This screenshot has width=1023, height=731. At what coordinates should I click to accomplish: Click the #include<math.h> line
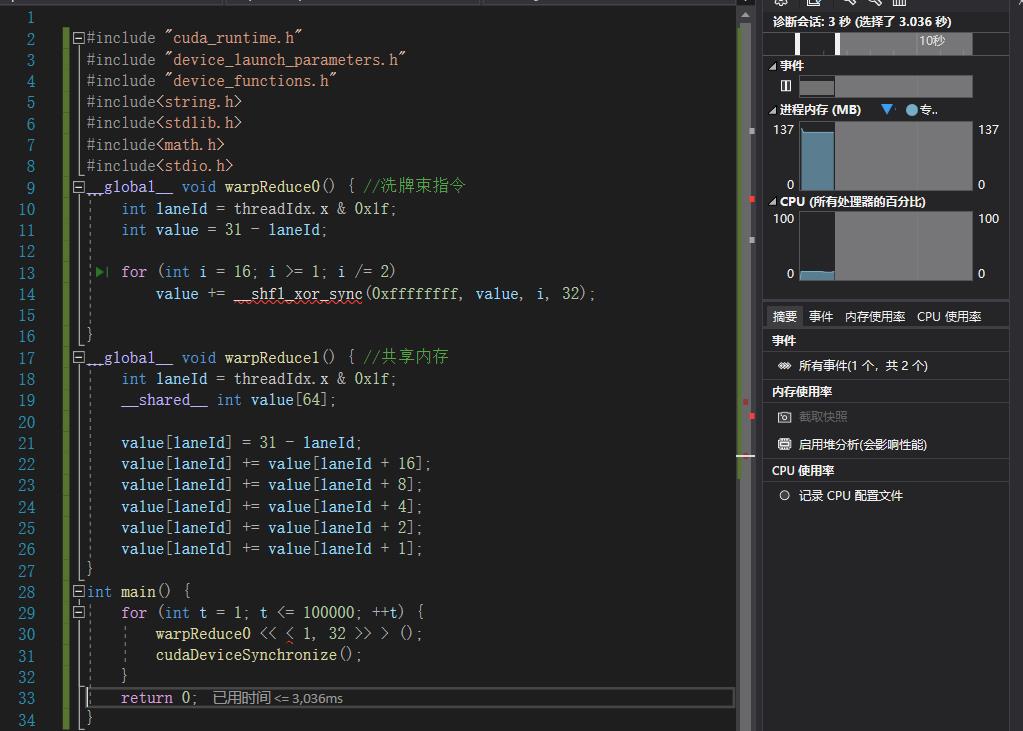coord(155,144)
